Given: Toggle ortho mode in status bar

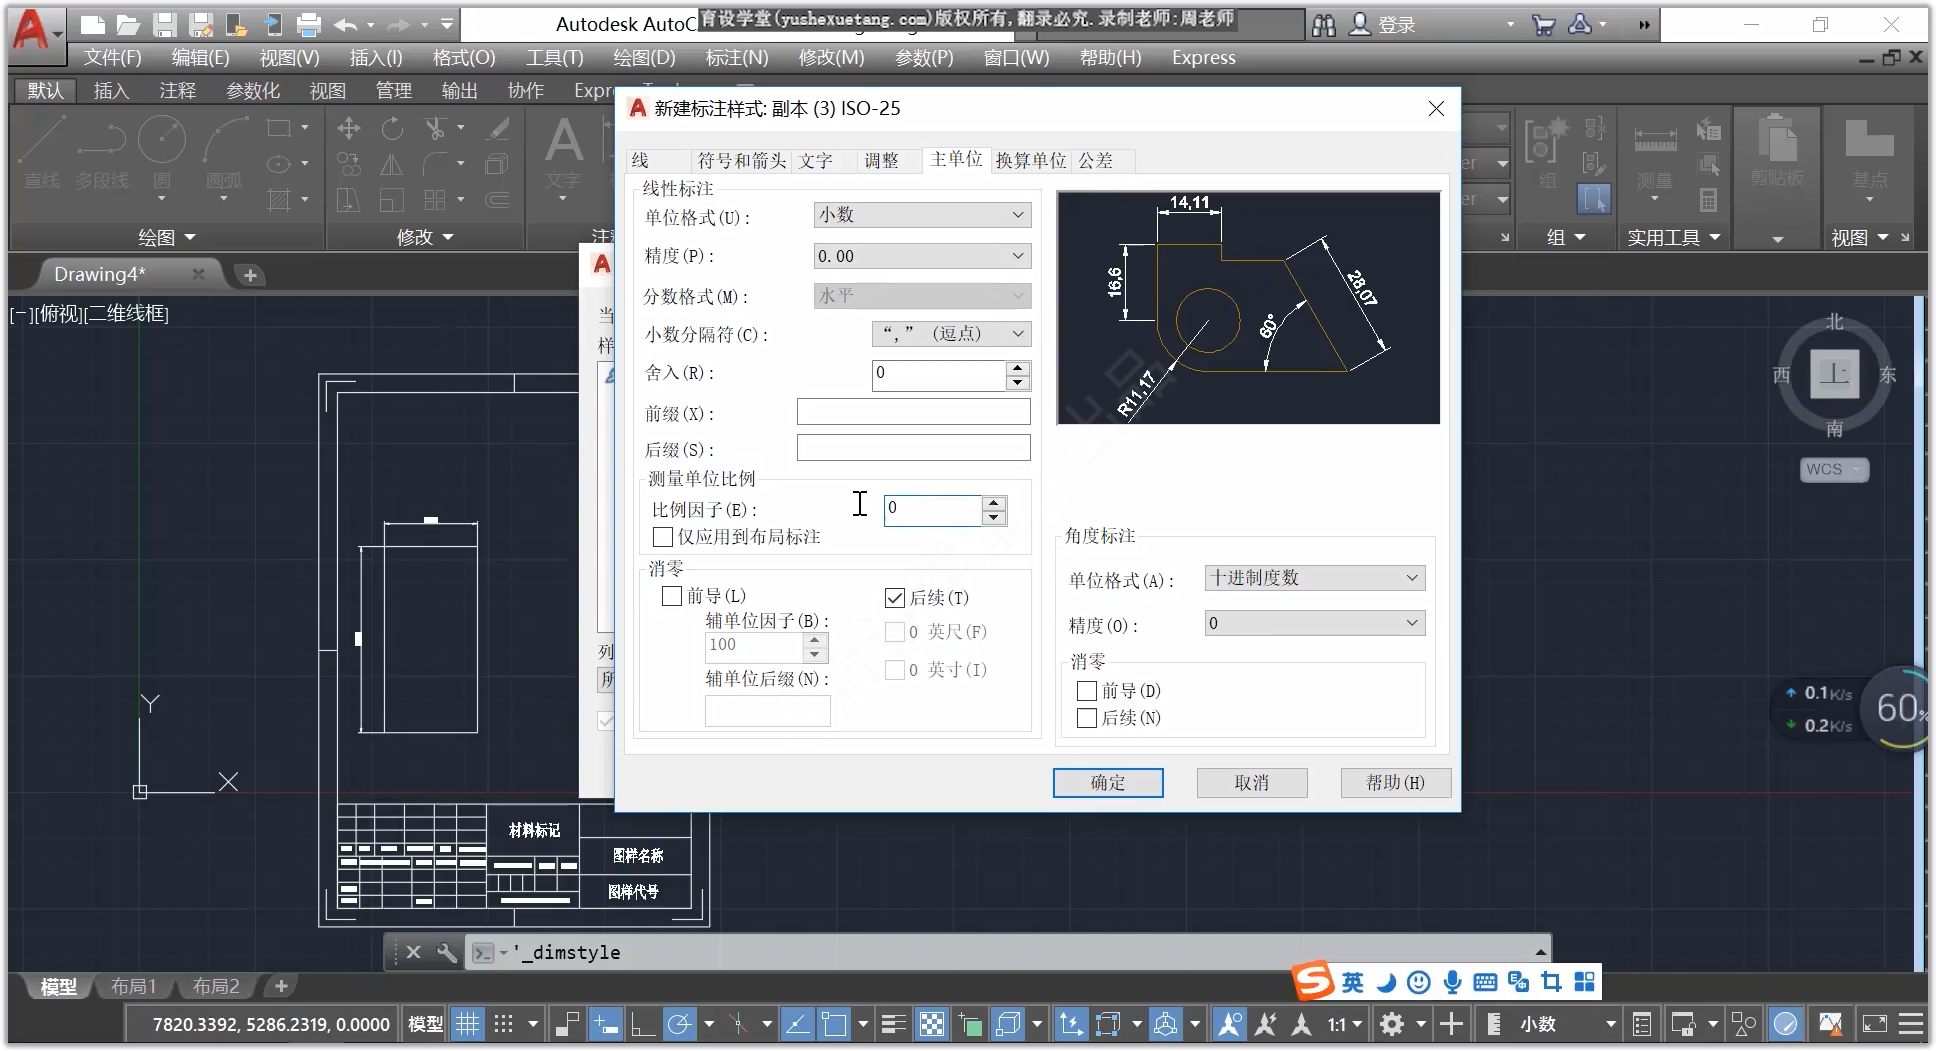Looking at the screenshot, I should pos(642,1024).
